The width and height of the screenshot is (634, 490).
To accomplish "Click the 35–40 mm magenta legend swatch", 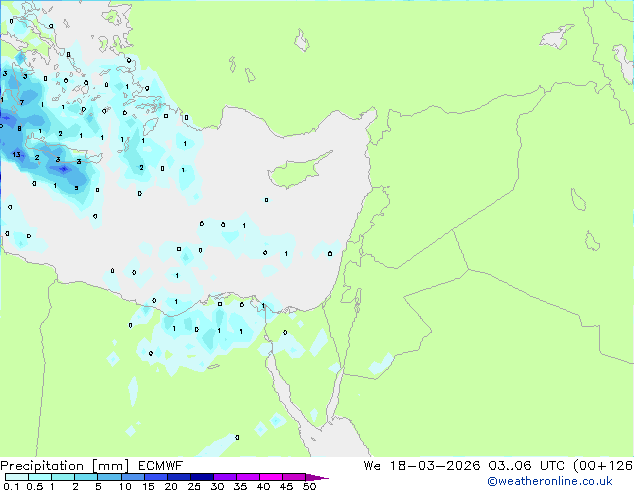I will 247,477.
